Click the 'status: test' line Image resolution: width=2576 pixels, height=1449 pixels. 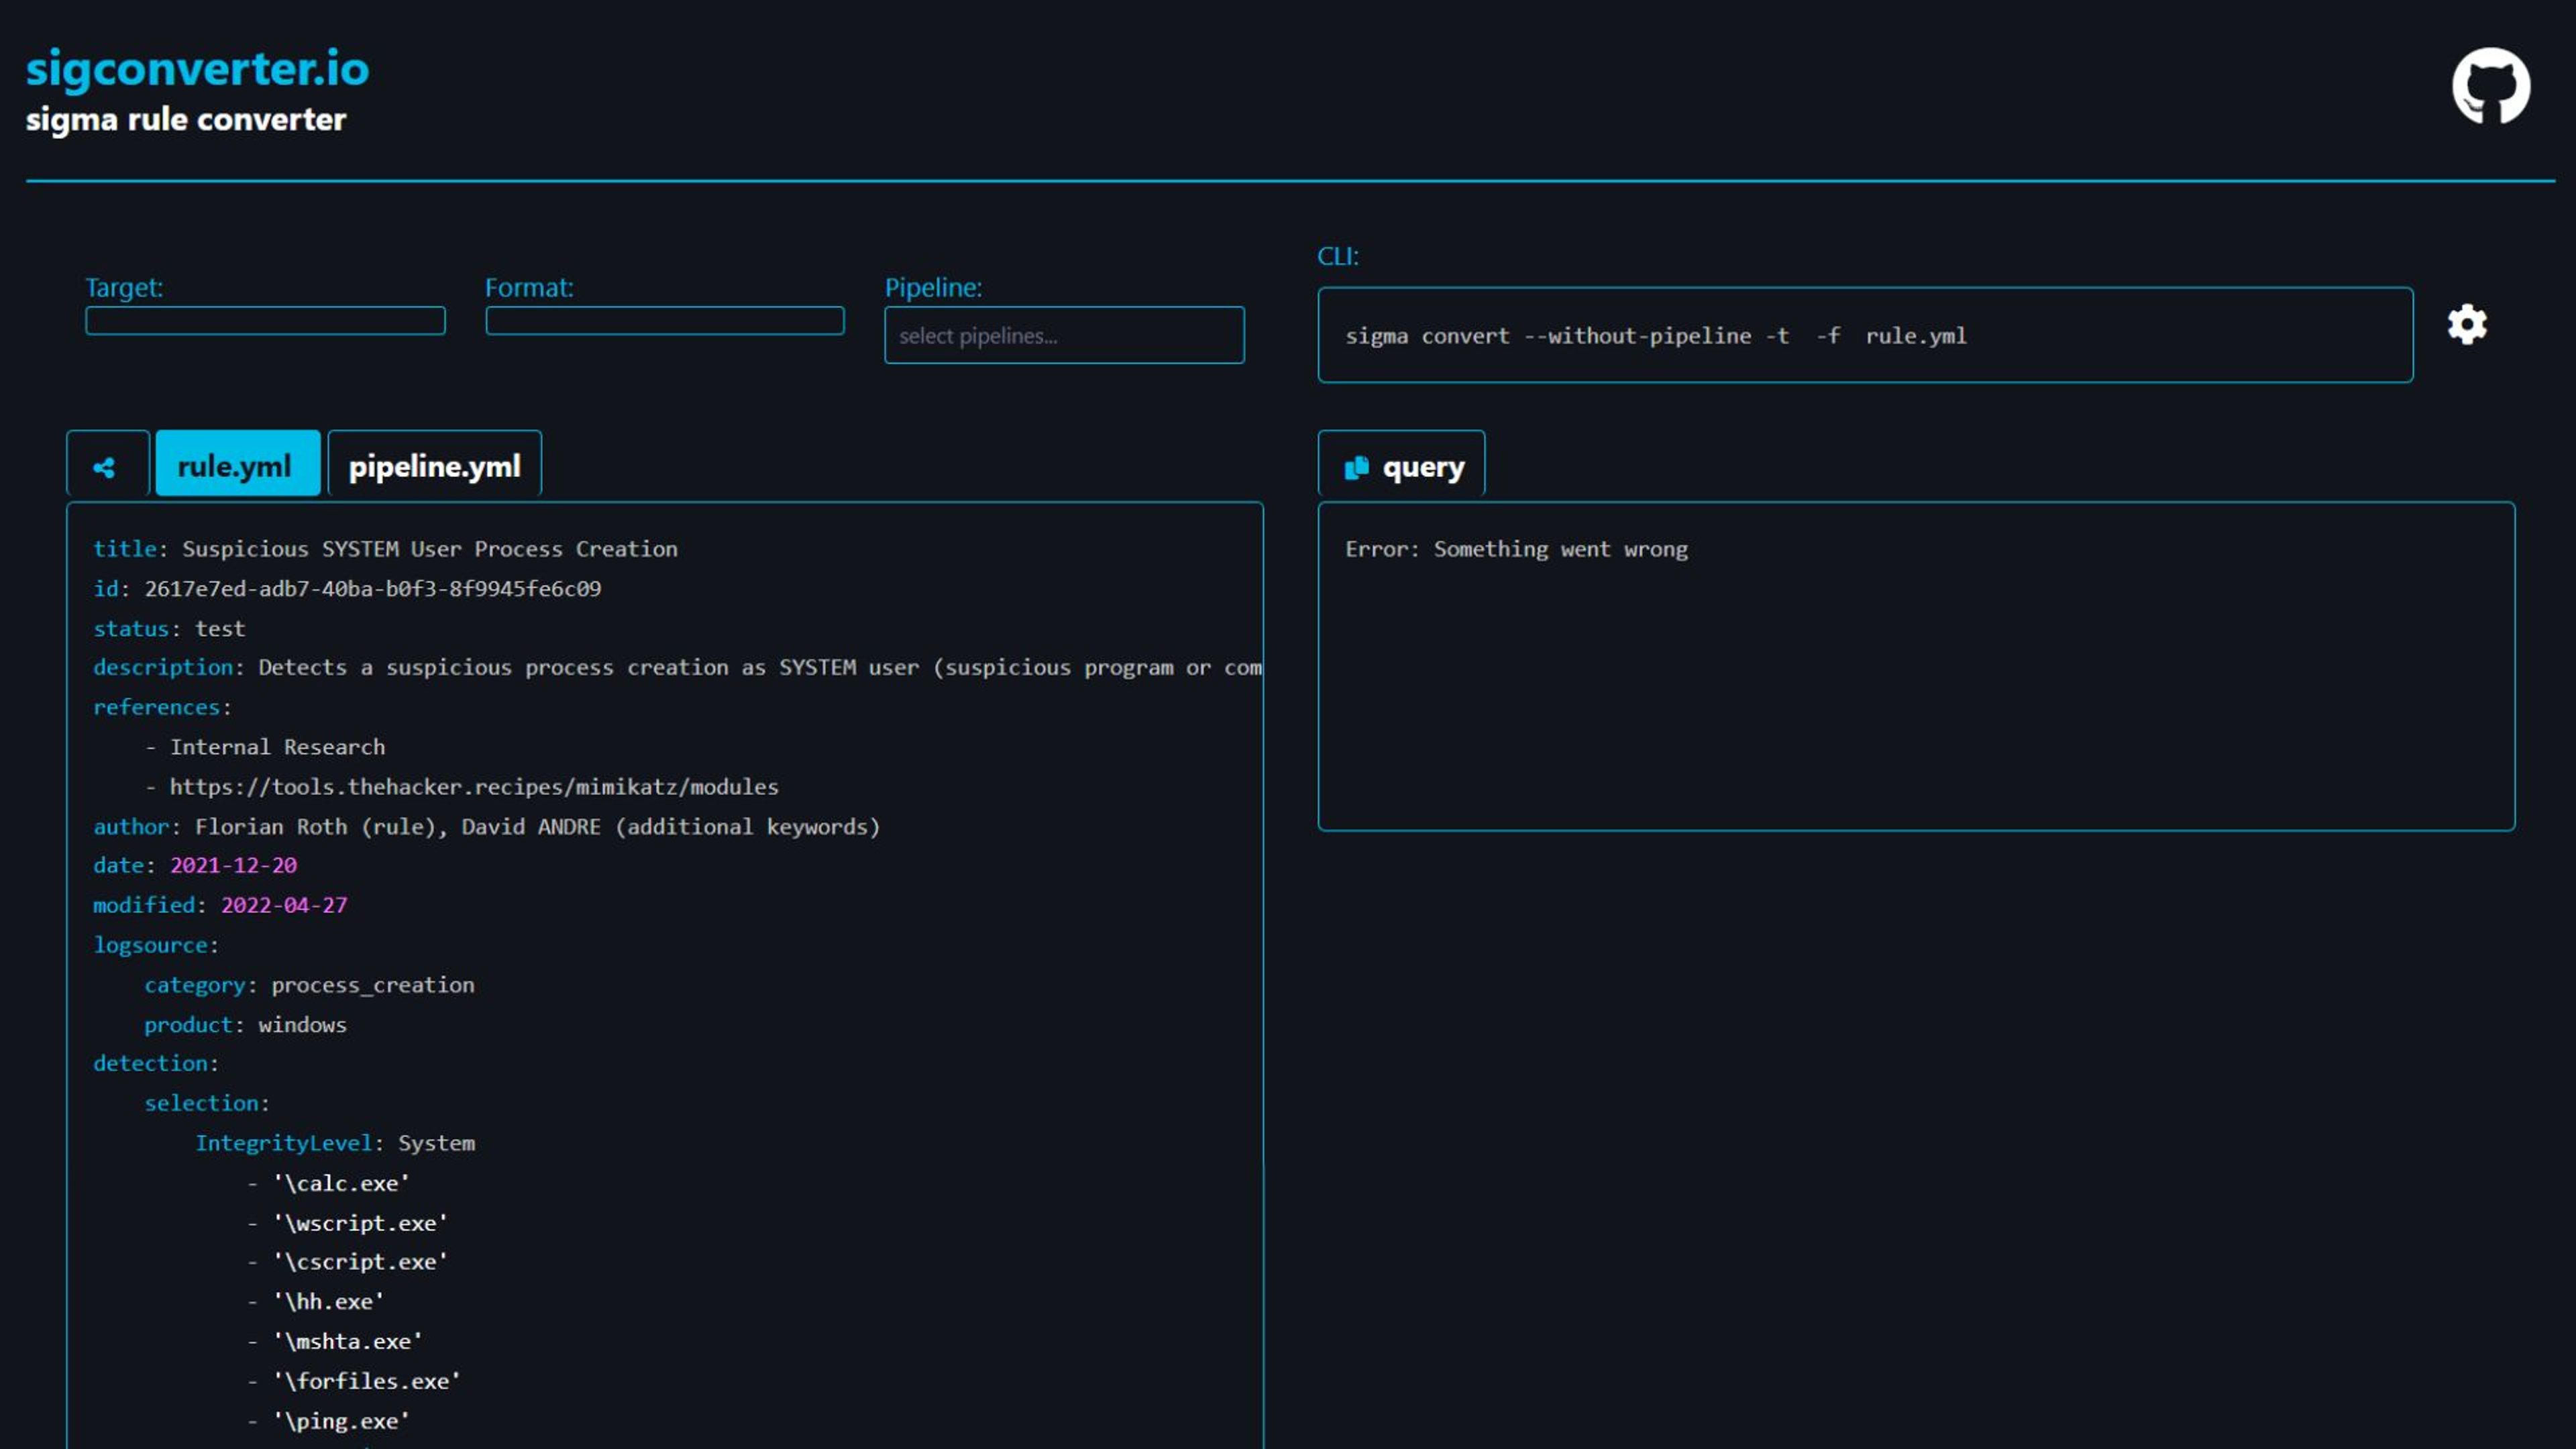coord(169,629)
